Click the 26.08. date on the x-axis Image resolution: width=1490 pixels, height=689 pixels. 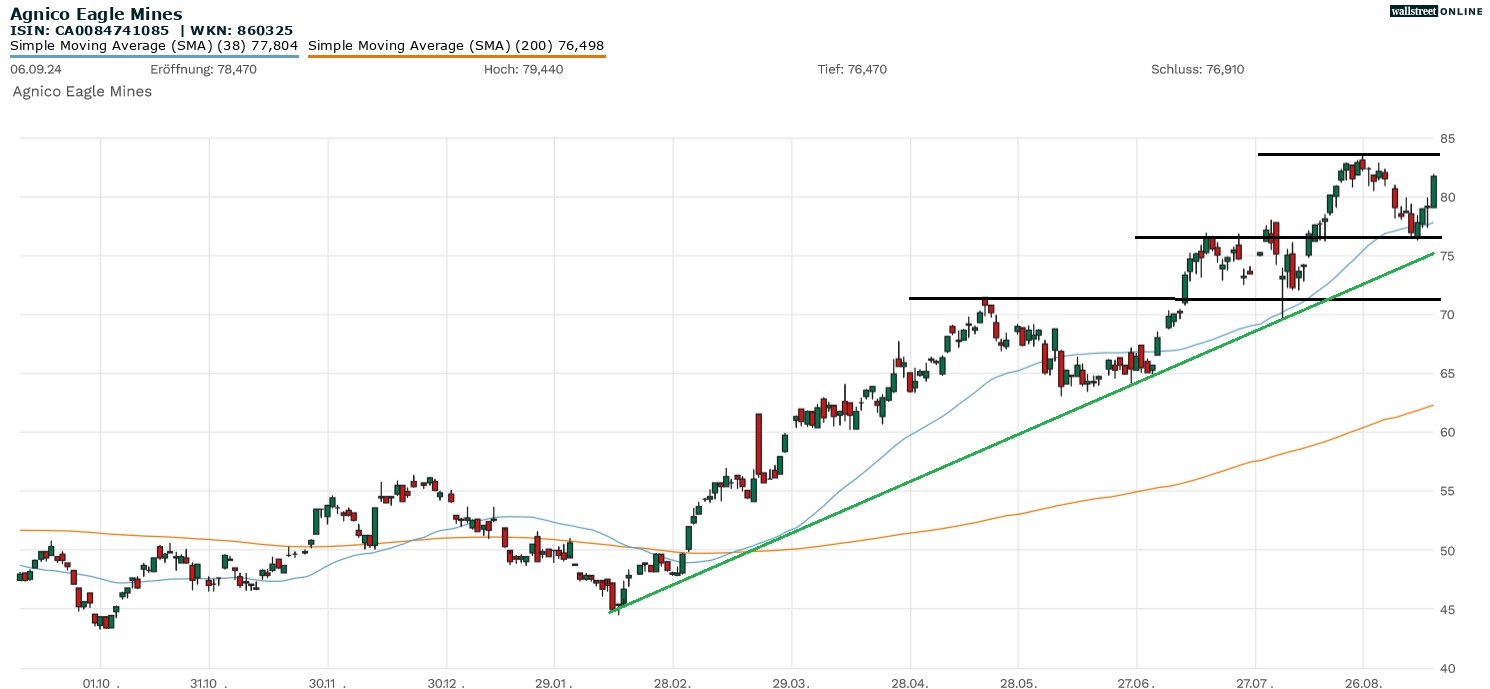pos(1362,683)
